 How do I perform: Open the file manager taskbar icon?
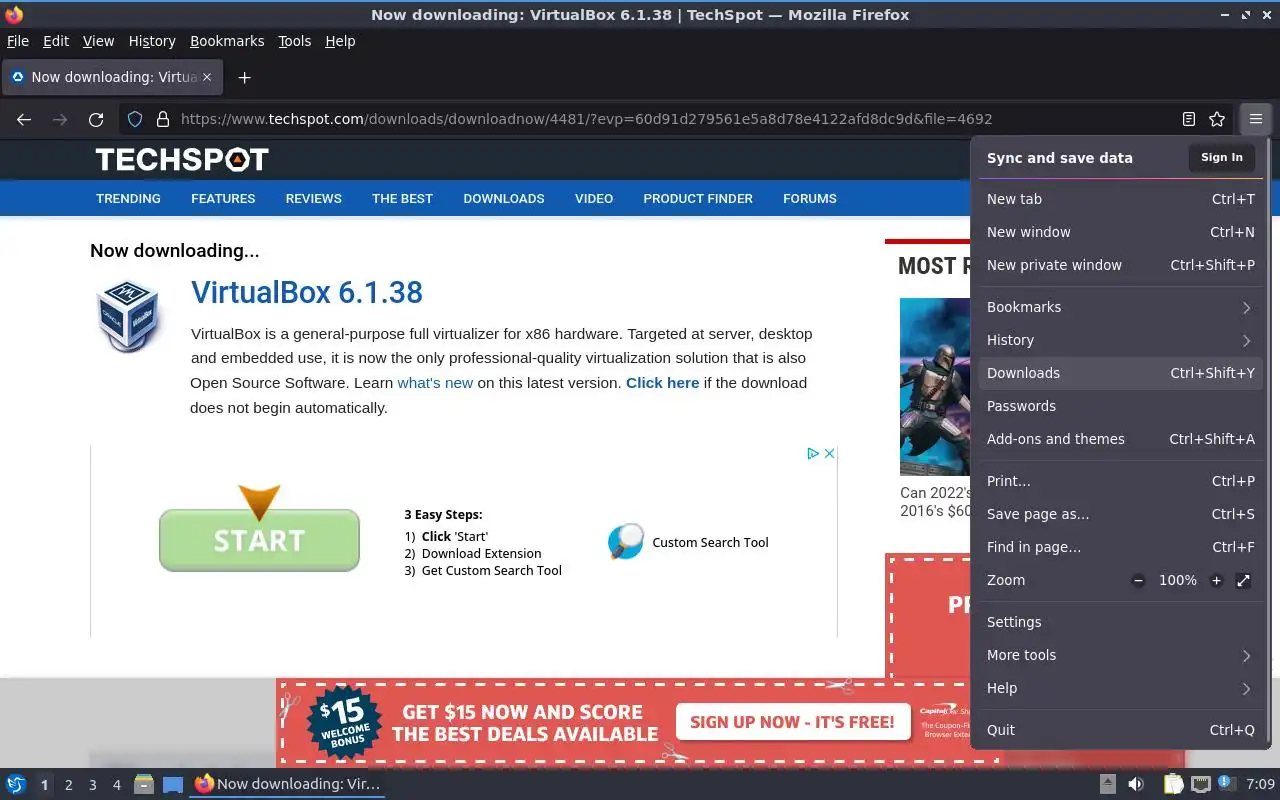(x=143, y=784)
